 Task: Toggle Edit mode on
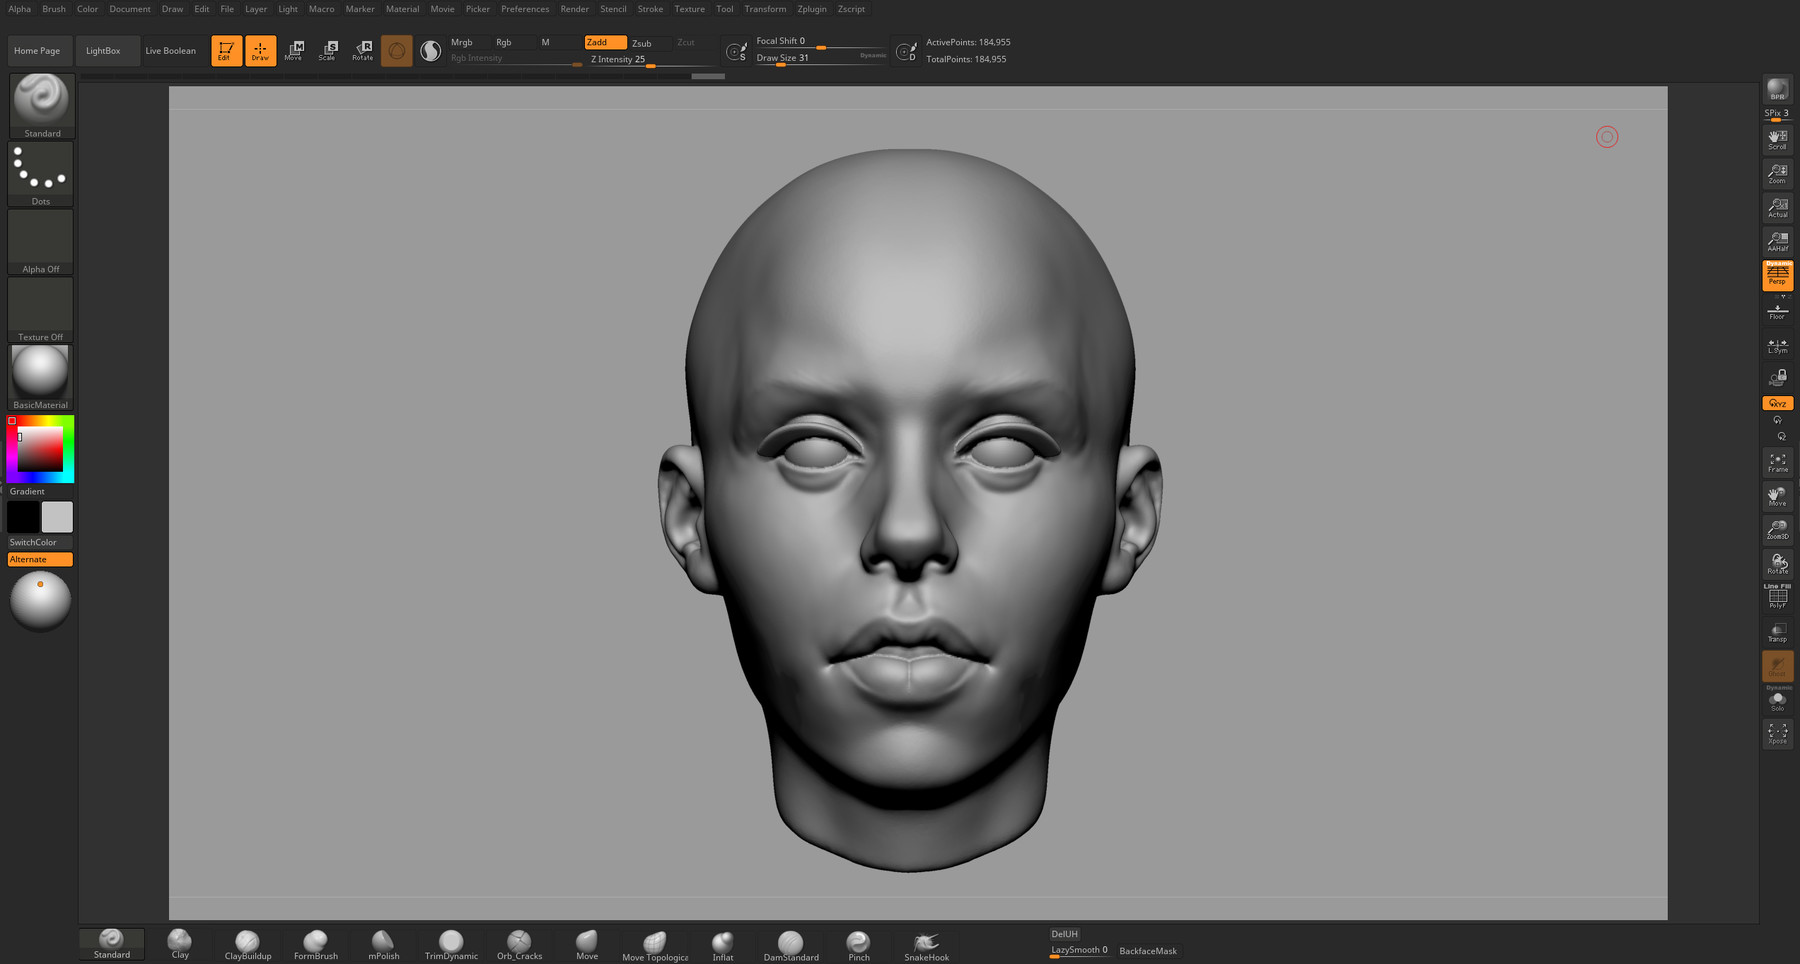(x=225, y=50)
